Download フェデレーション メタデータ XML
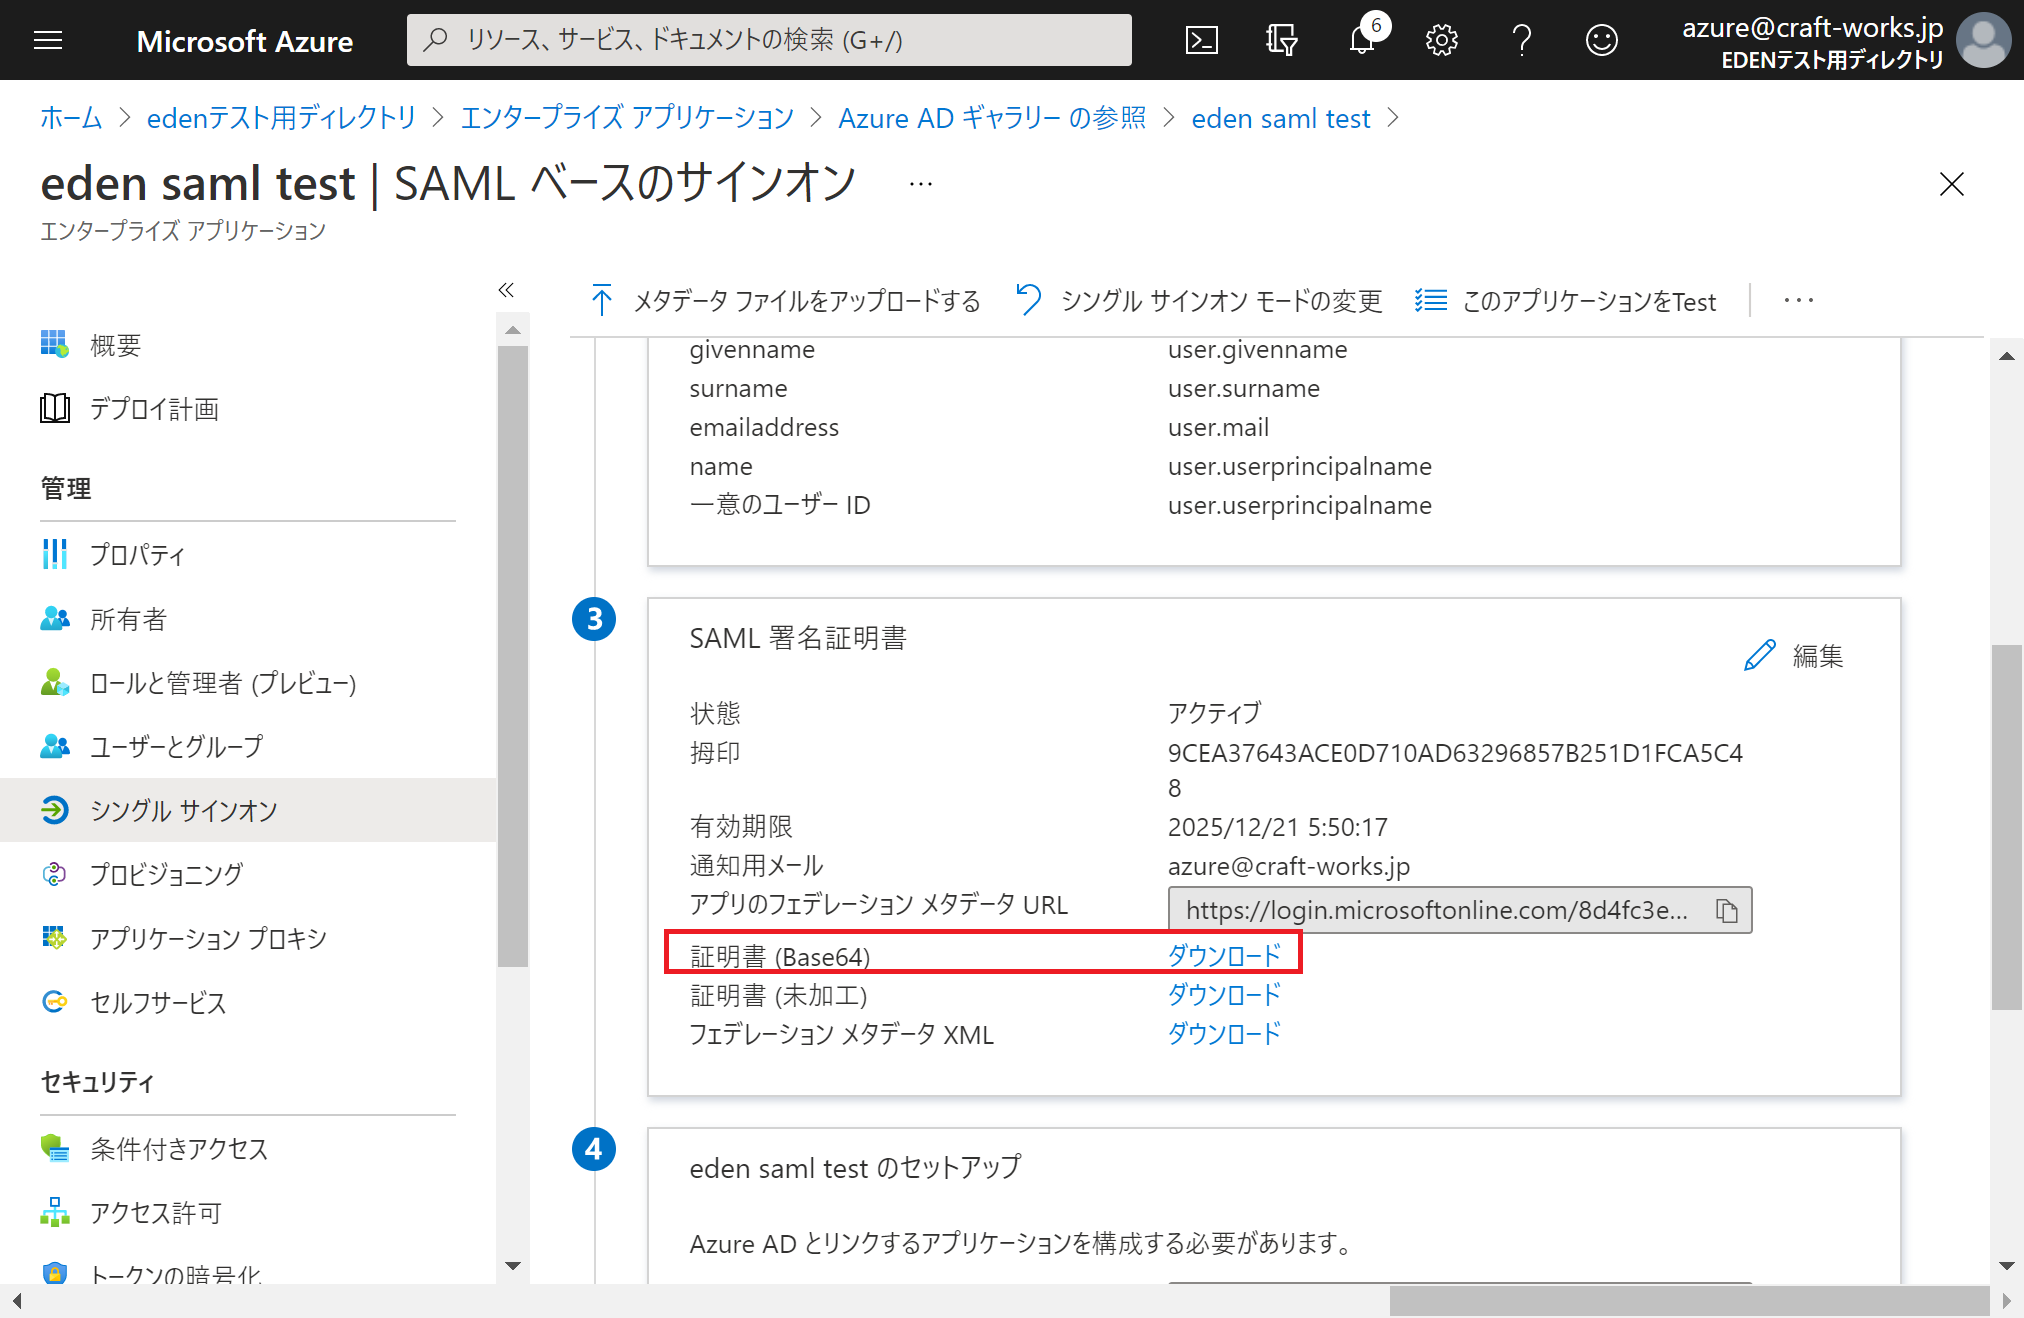This screenshot has width=2024, height=1318. pos(1224,1034)
